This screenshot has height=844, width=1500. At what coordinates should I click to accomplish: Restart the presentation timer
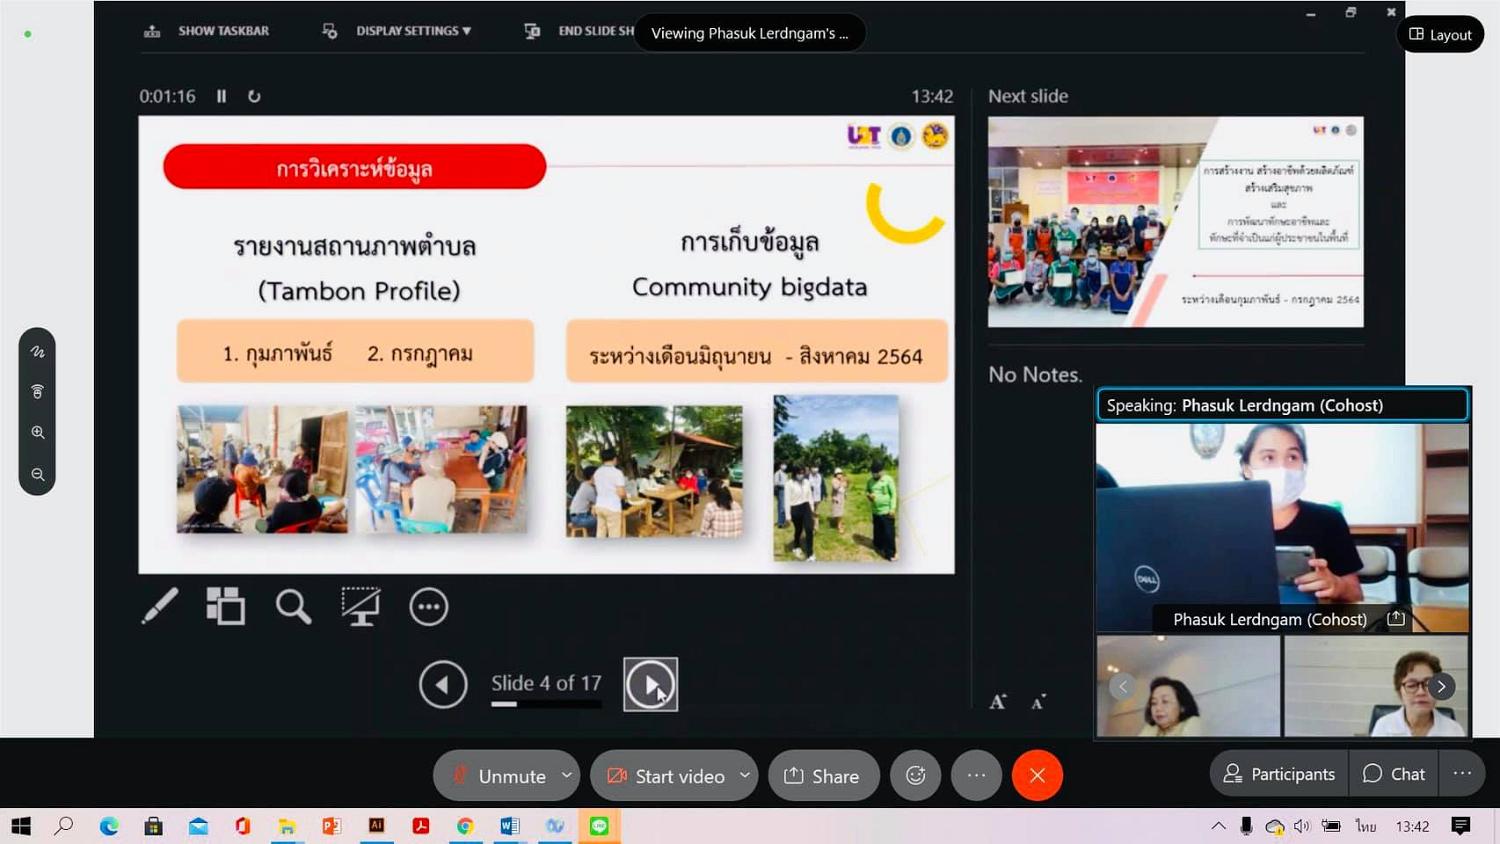click(x=254, y=96)
